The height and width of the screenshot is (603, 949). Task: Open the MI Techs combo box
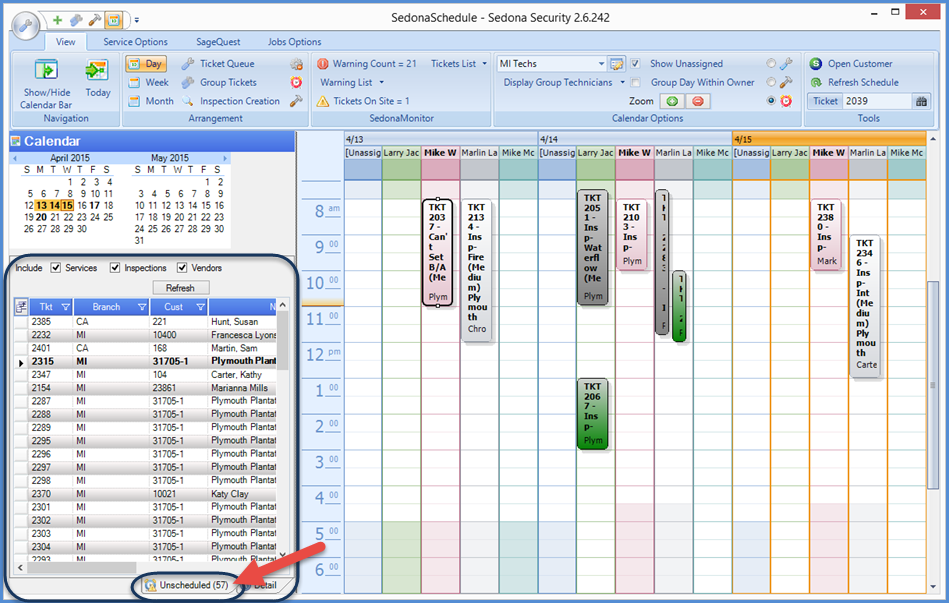pos(551,64)
